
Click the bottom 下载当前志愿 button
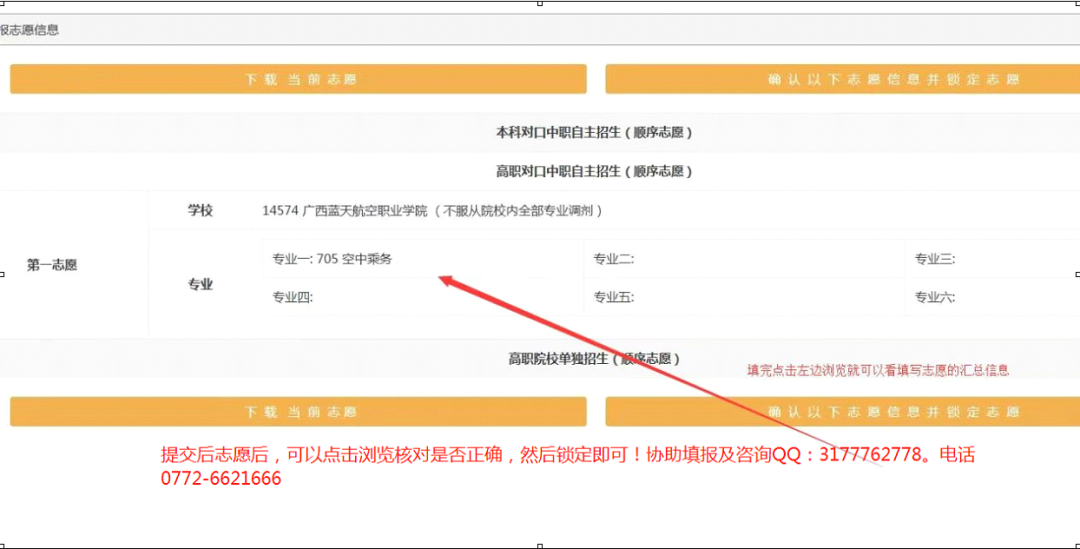click(x=298, y=412)
